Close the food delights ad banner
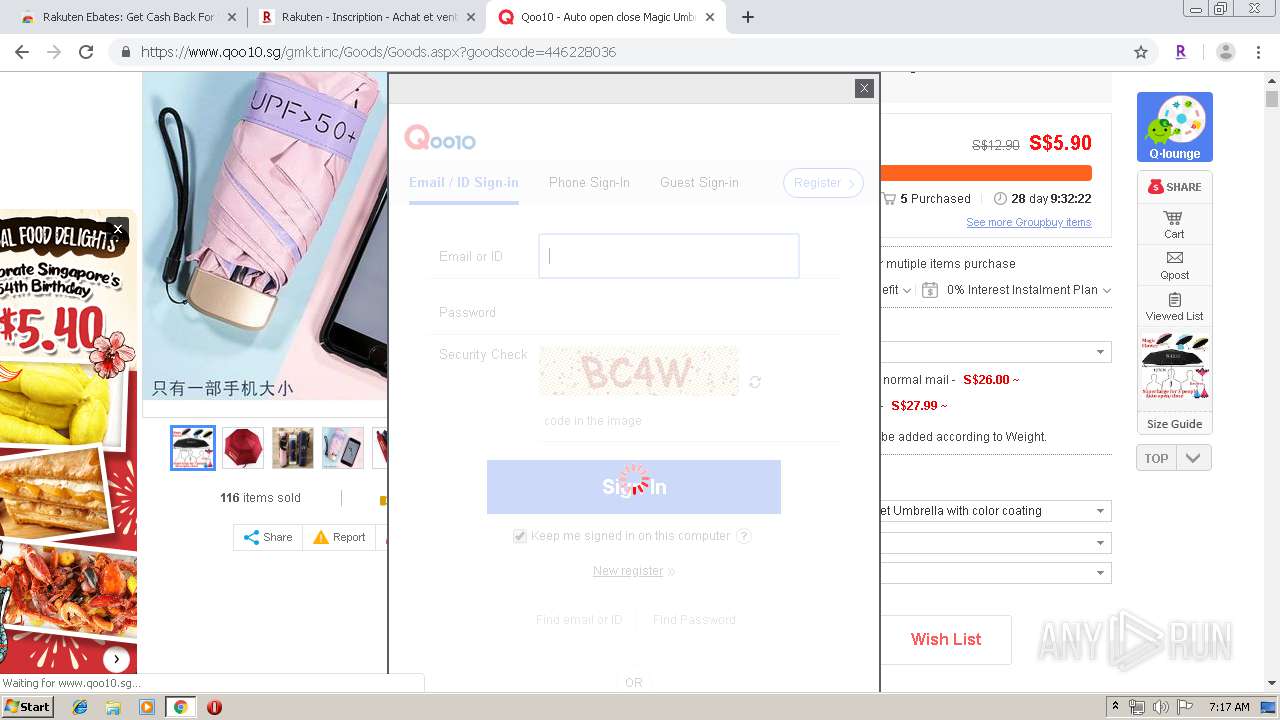The image size is (1280, 720). pos(118,229)
